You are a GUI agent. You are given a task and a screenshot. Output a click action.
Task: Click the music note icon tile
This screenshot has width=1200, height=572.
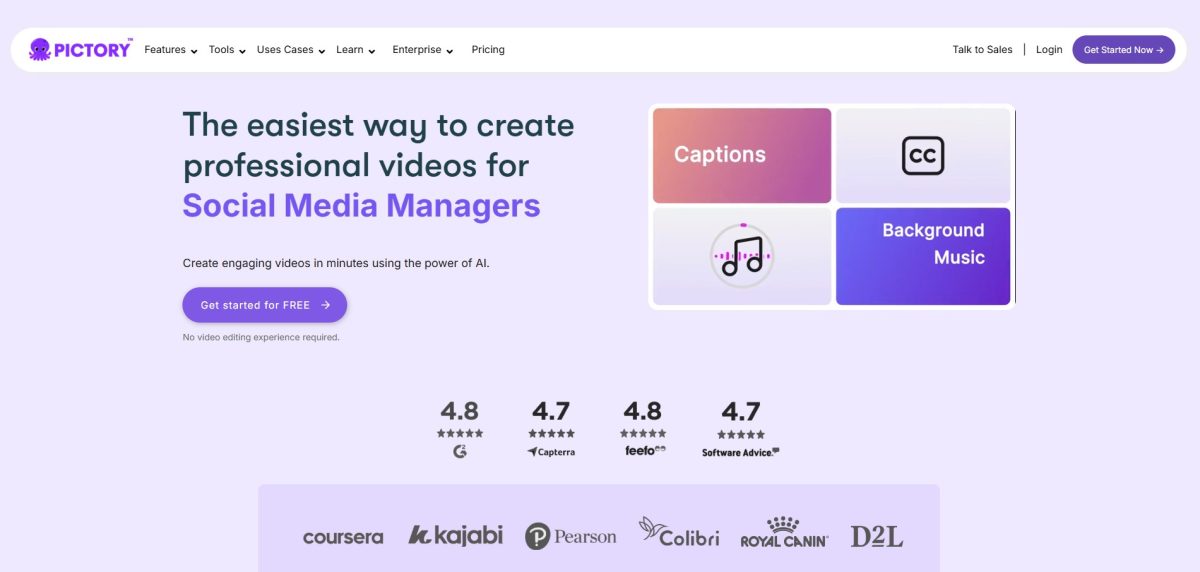742,256
